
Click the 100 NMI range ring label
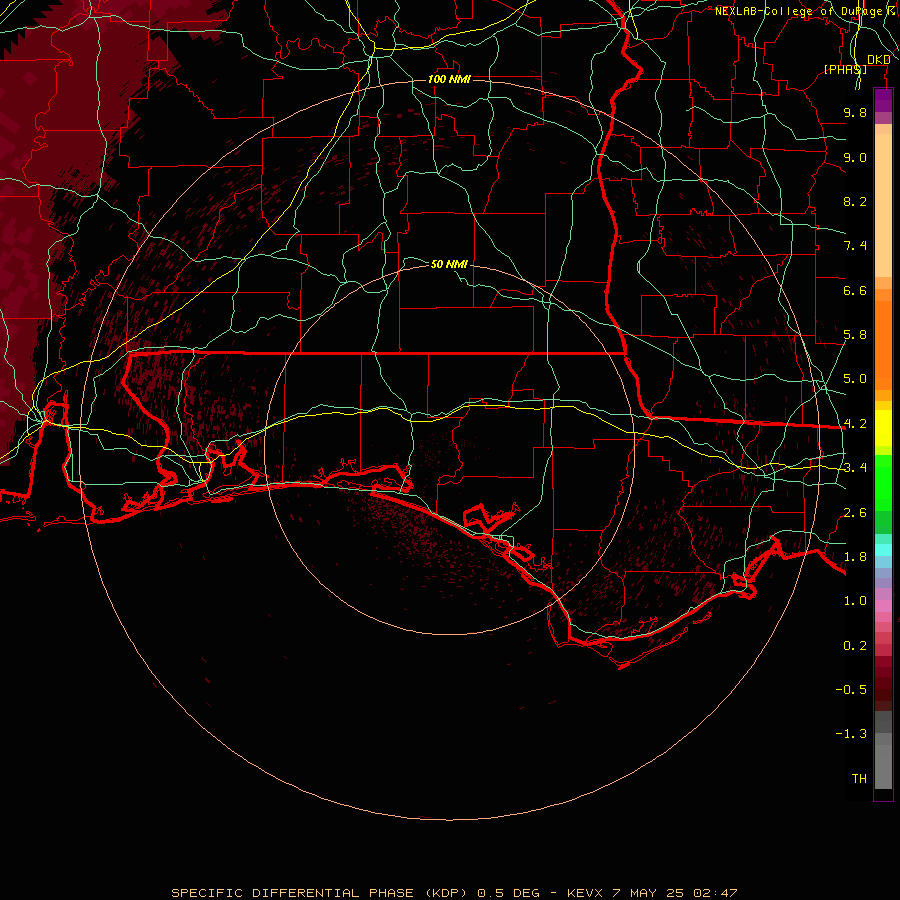pos(449,79)
